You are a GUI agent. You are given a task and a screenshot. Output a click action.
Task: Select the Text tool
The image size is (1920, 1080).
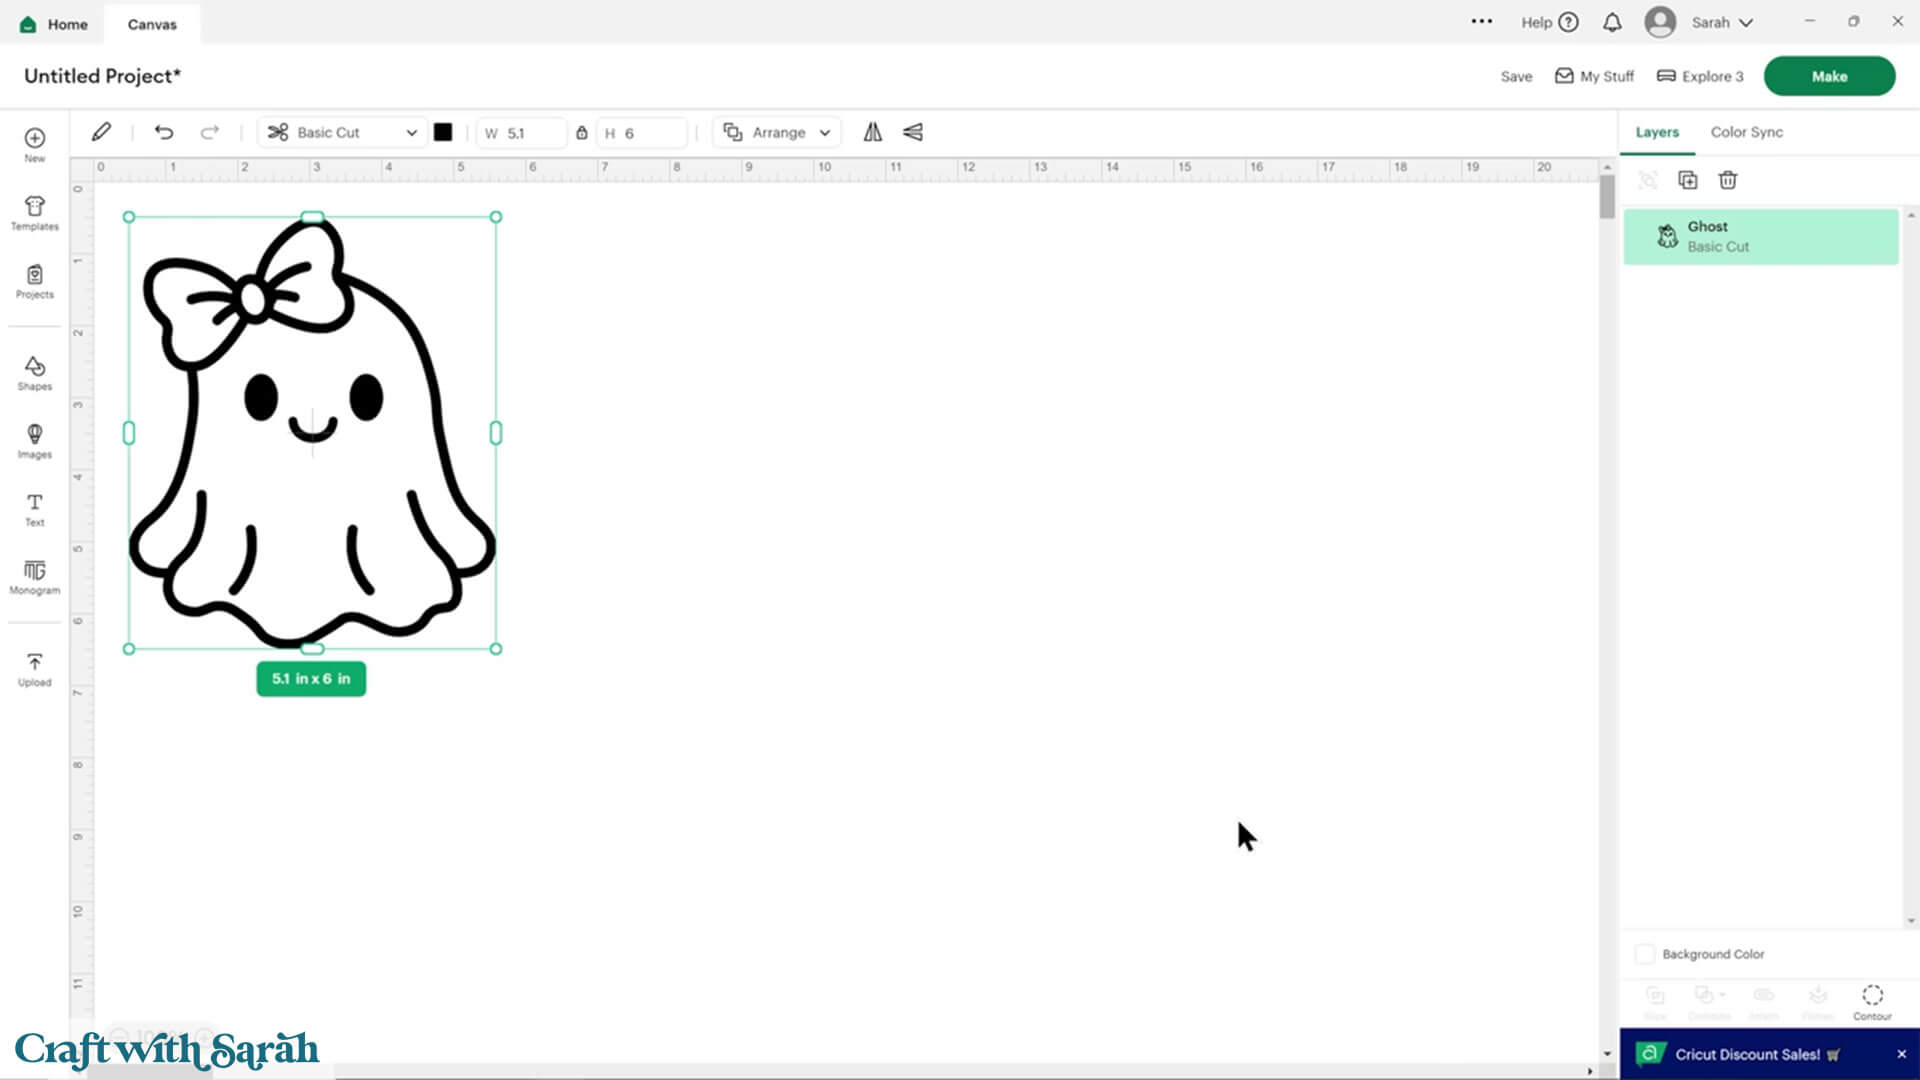tap(34, 508)
